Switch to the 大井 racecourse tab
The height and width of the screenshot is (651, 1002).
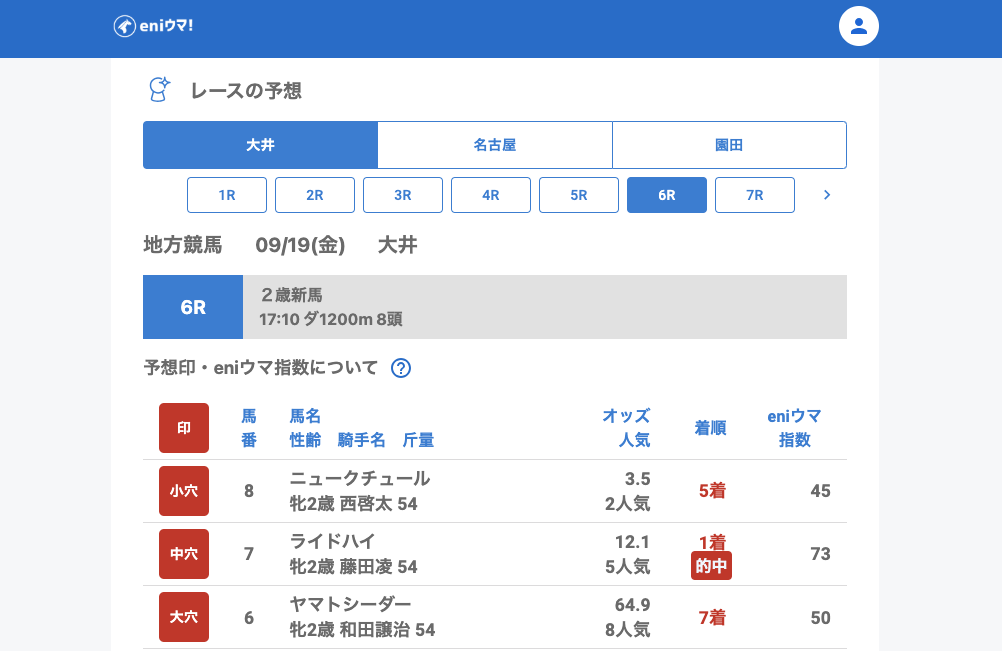click(x=260, y=145)
